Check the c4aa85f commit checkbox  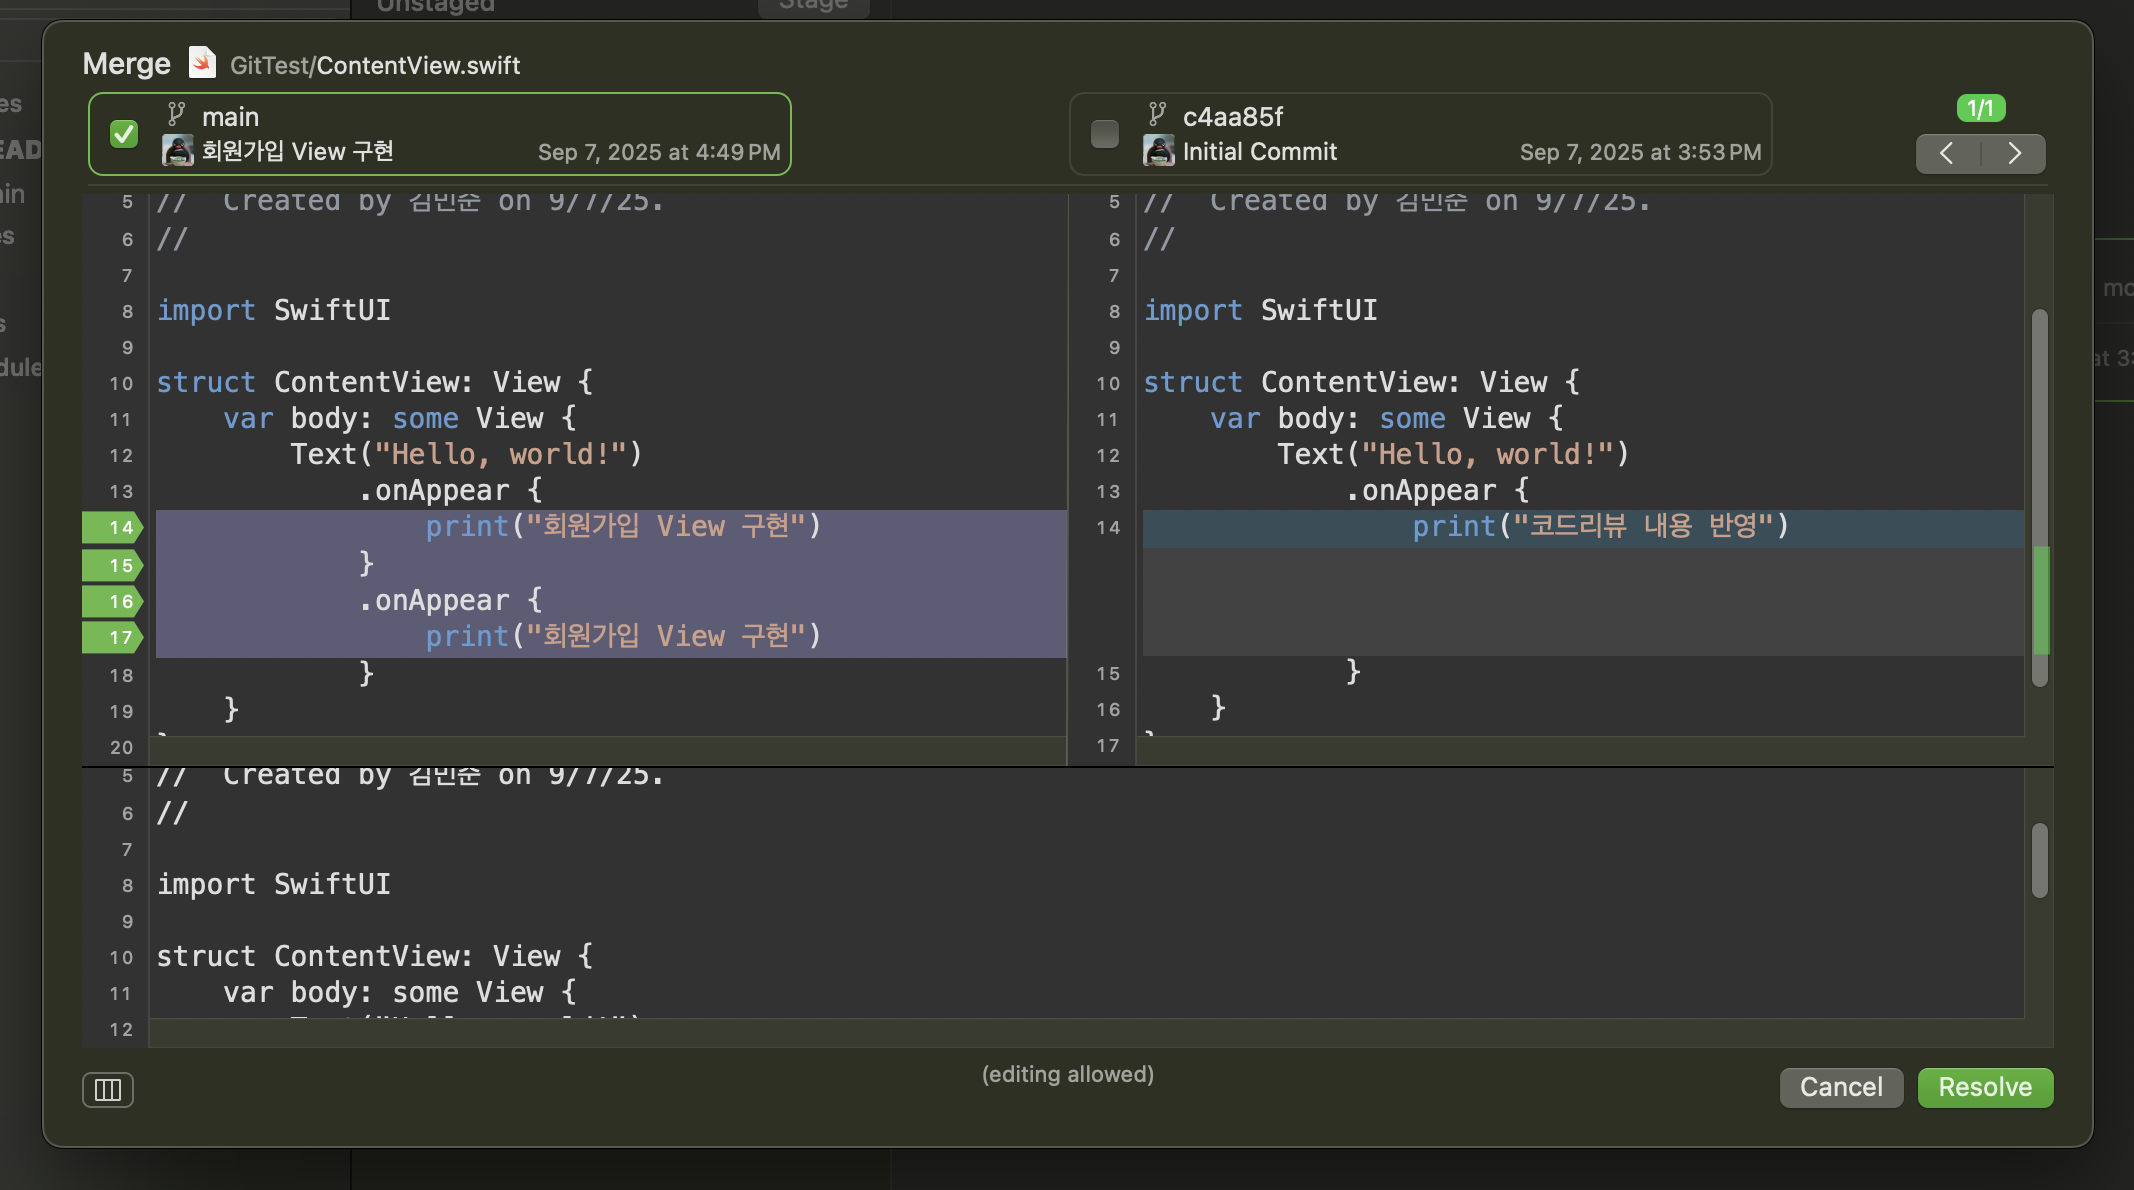pos(1105,134)
